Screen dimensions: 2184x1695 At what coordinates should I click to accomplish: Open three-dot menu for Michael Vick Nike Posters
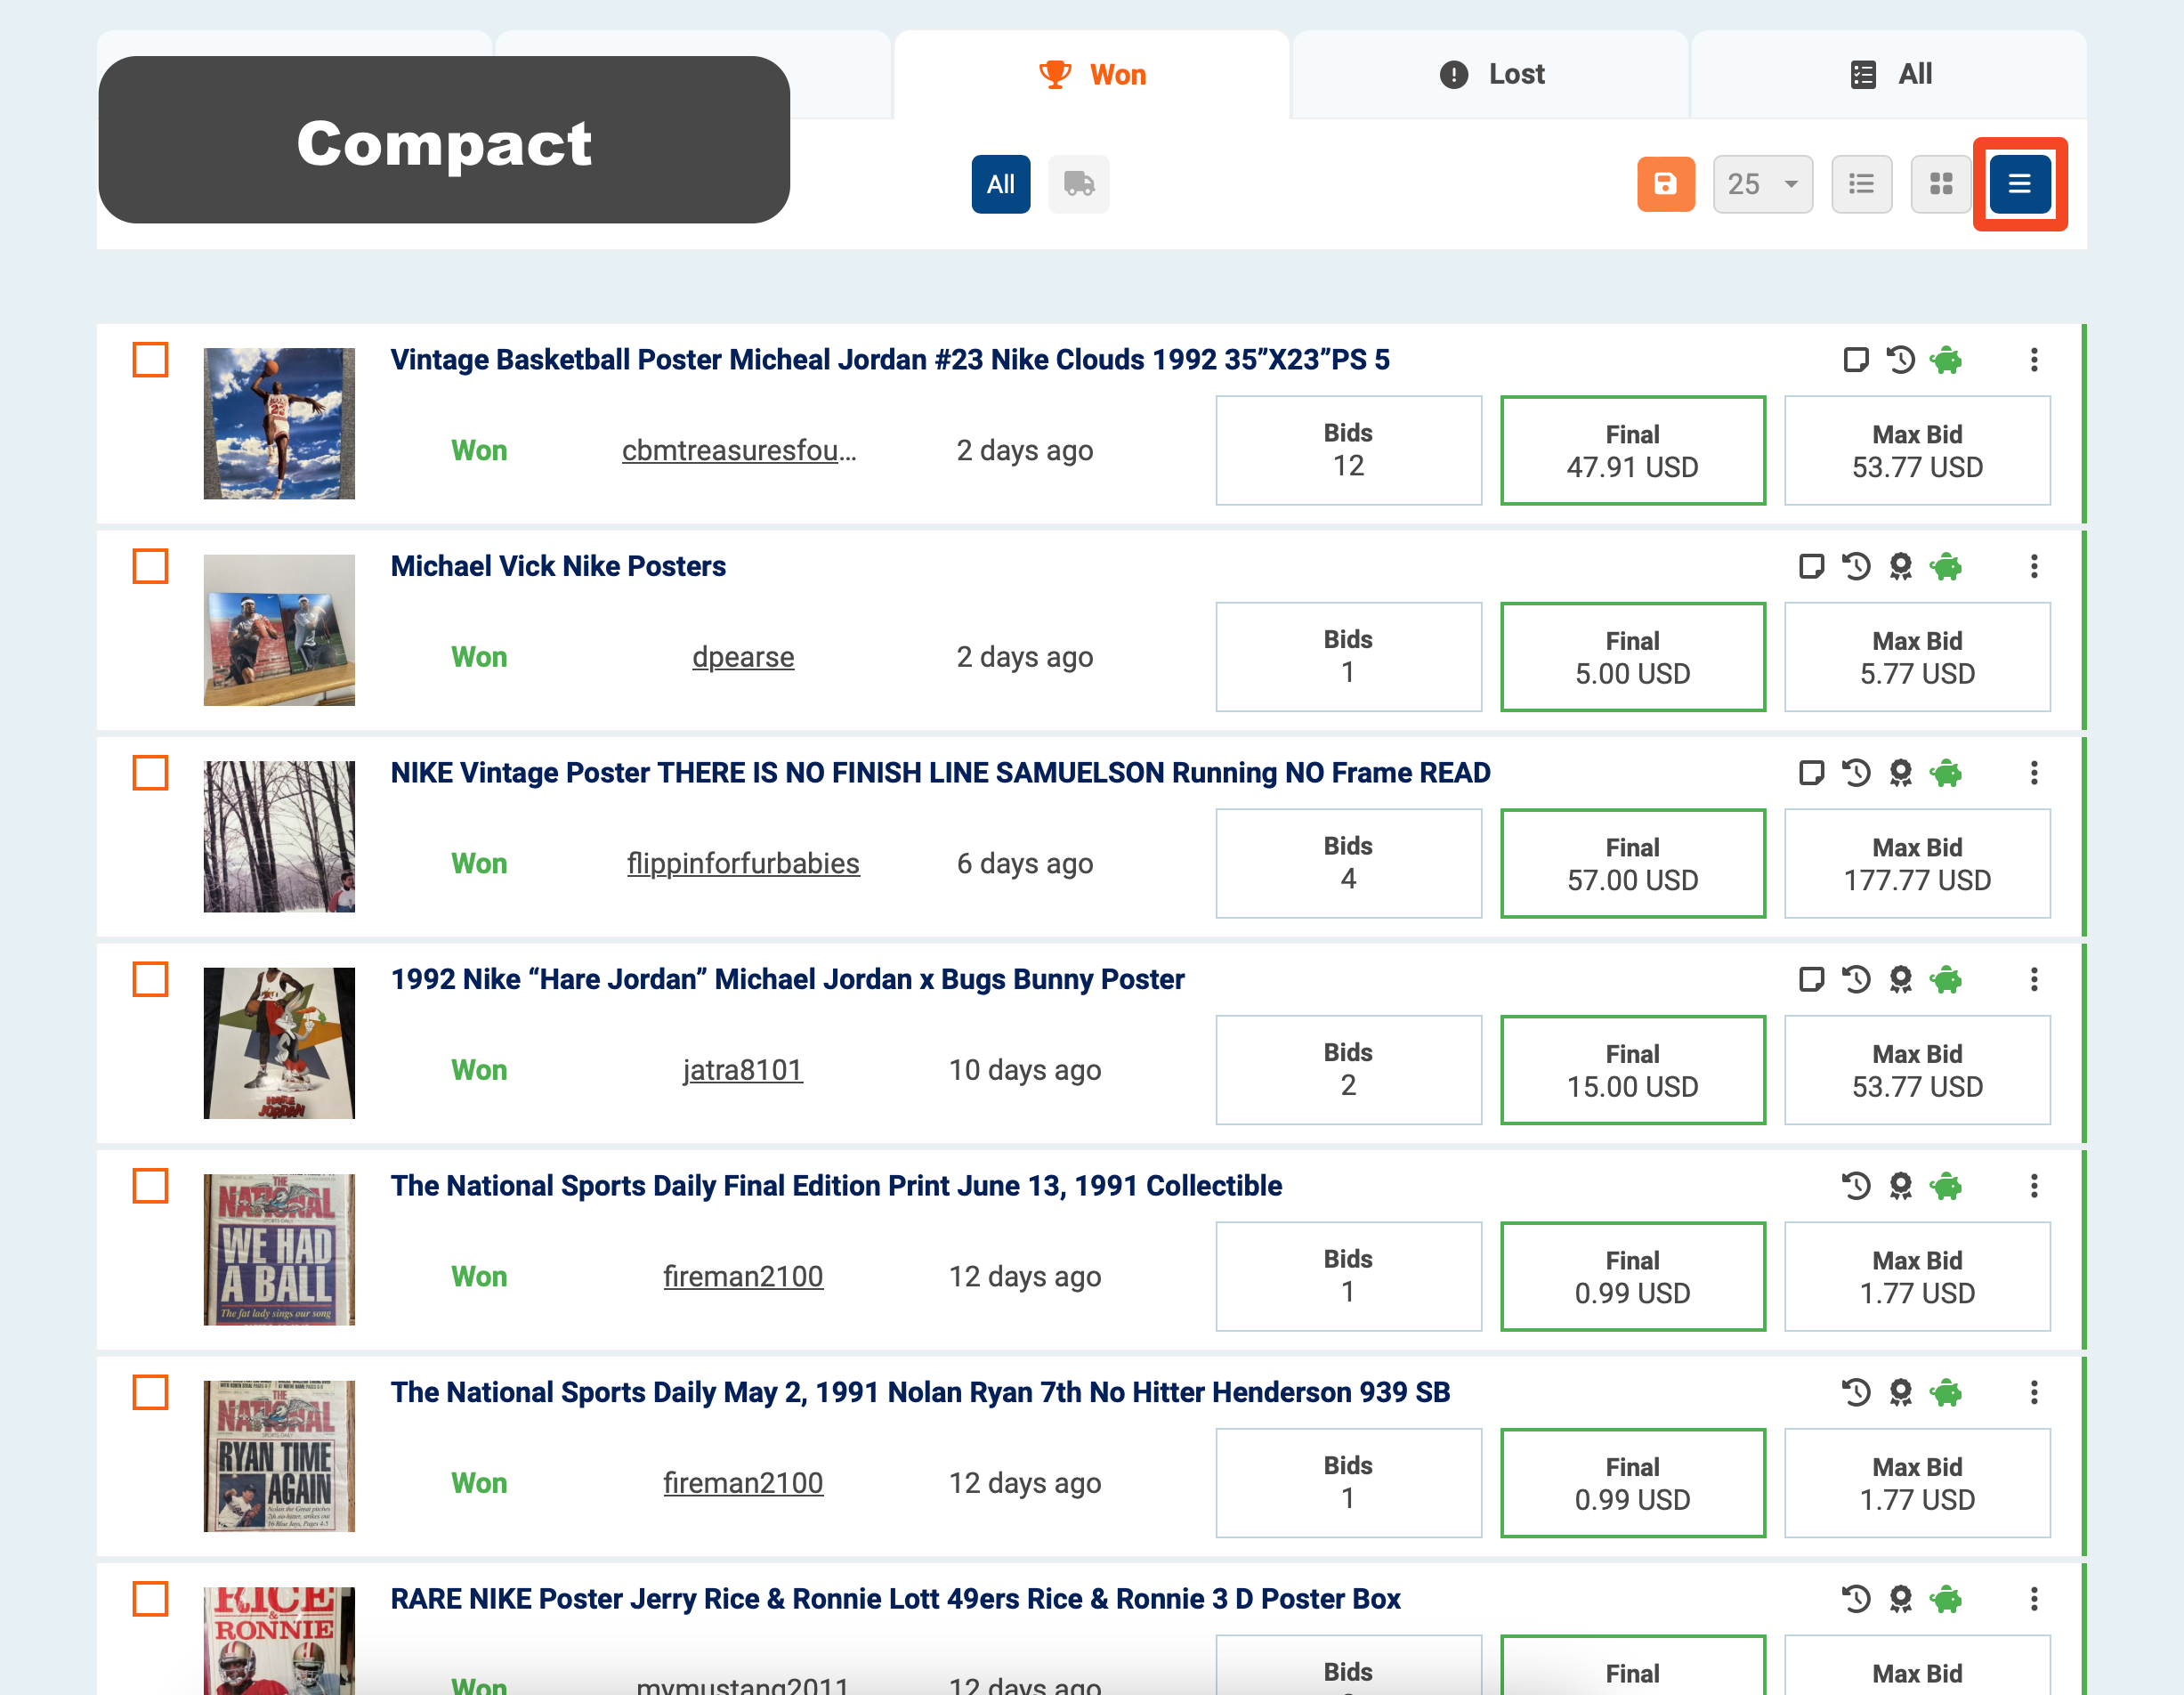(x=2033, y=567)
